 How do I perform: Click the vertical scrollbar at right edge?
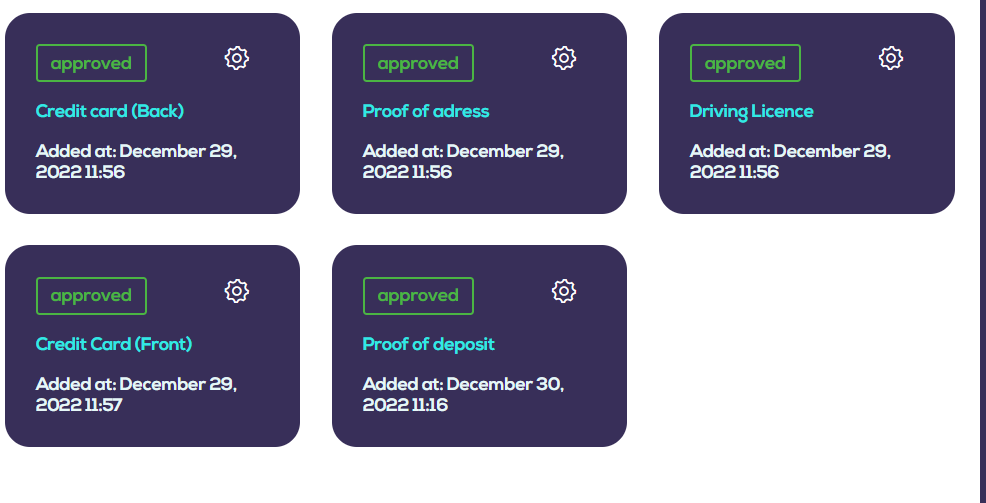click(x=982, y=250)
